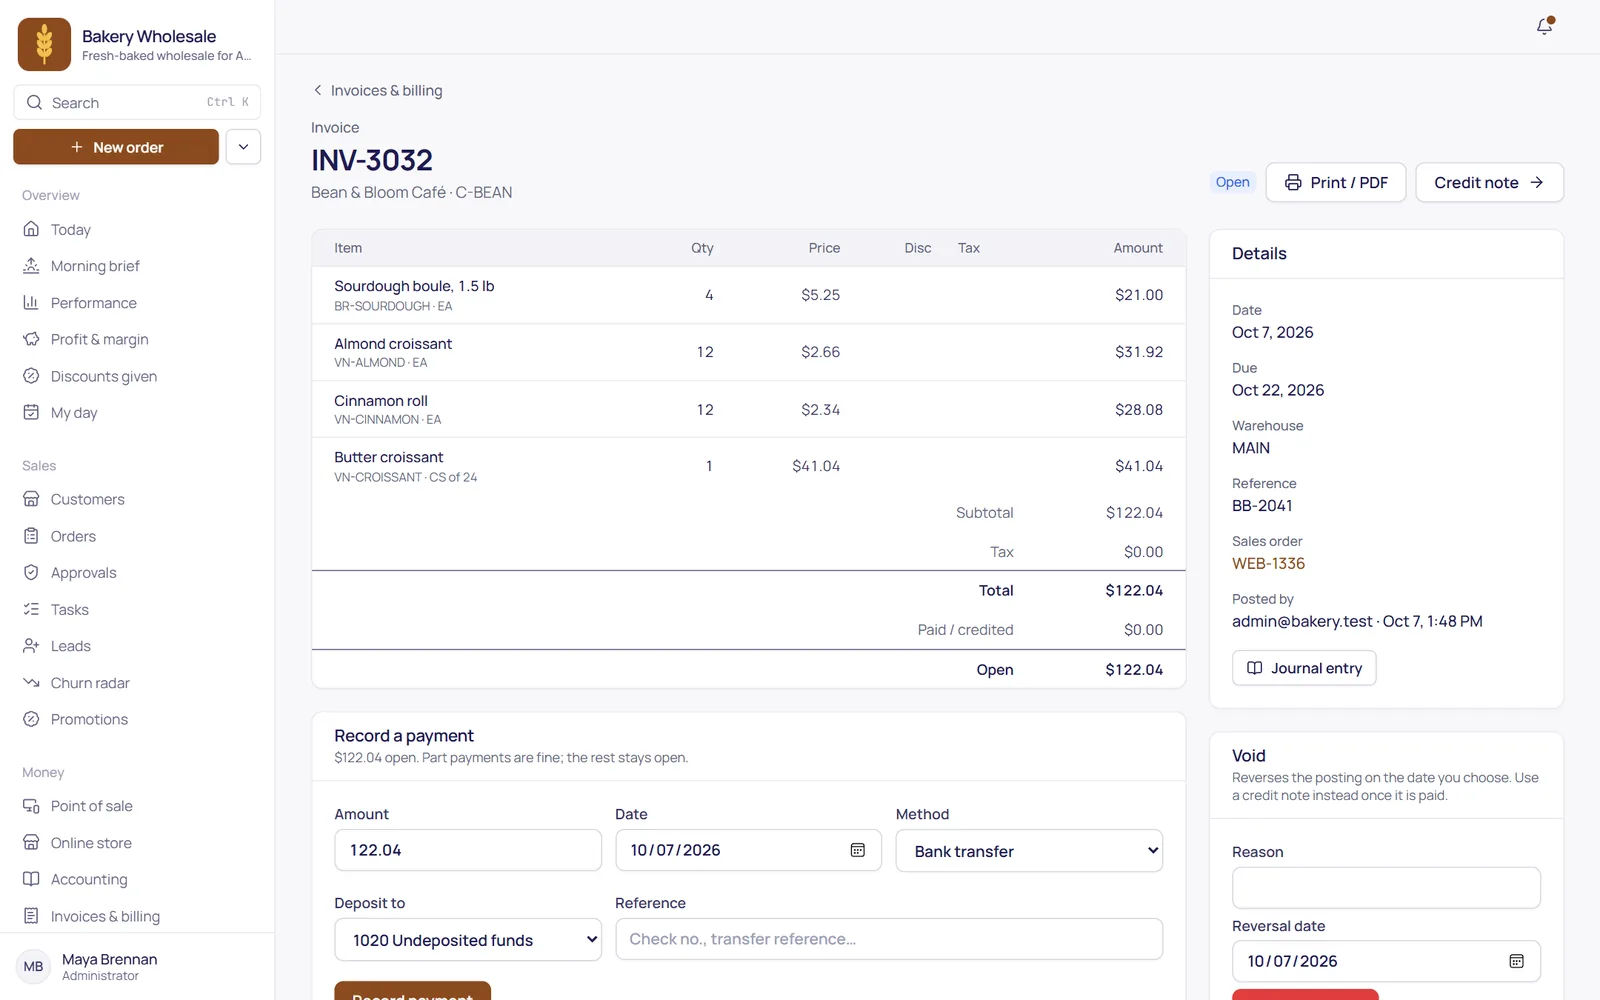Open Morning brief icon in sidebar
1600x1000 pixels.
point(31,266)
